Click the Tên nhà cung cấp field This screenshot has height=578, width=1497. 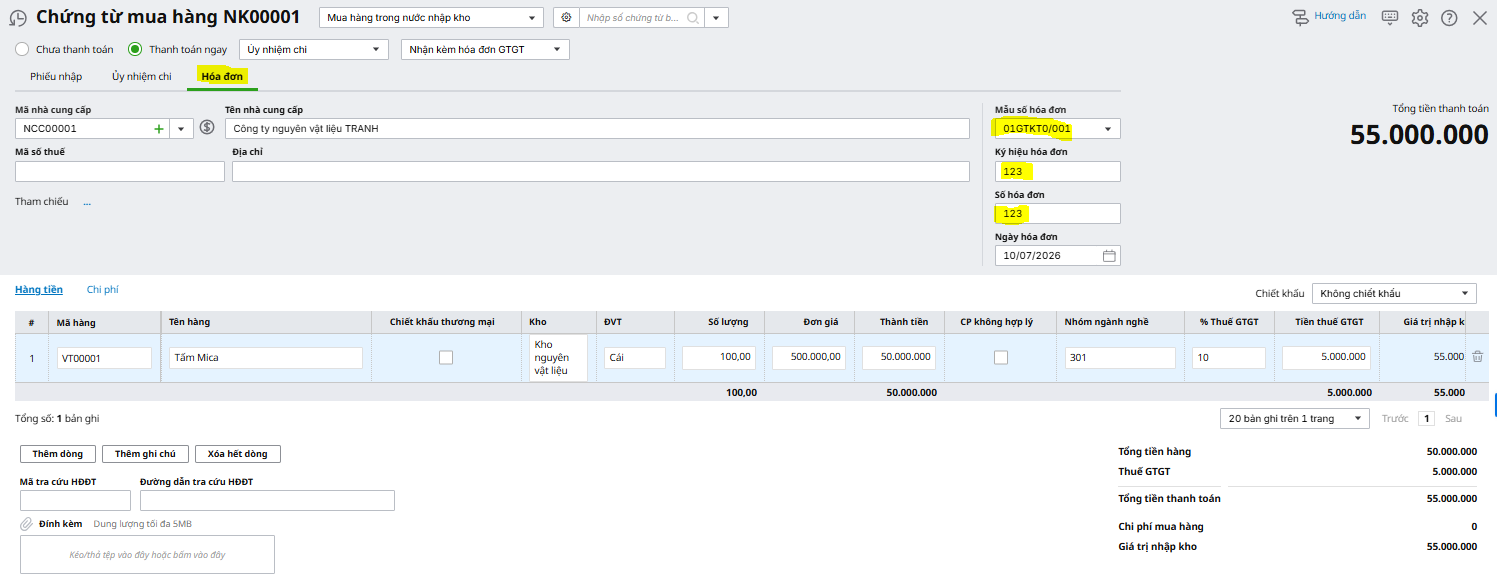pos(597,128)
